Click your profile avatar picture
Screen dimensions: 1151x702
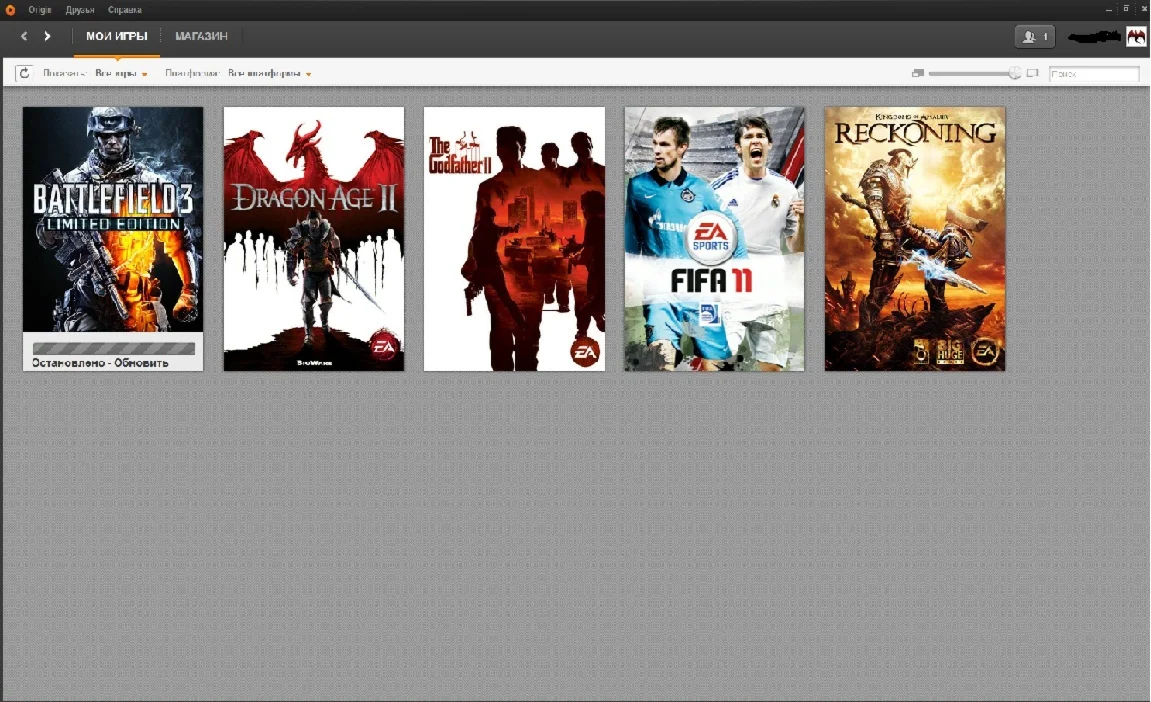1137,36
